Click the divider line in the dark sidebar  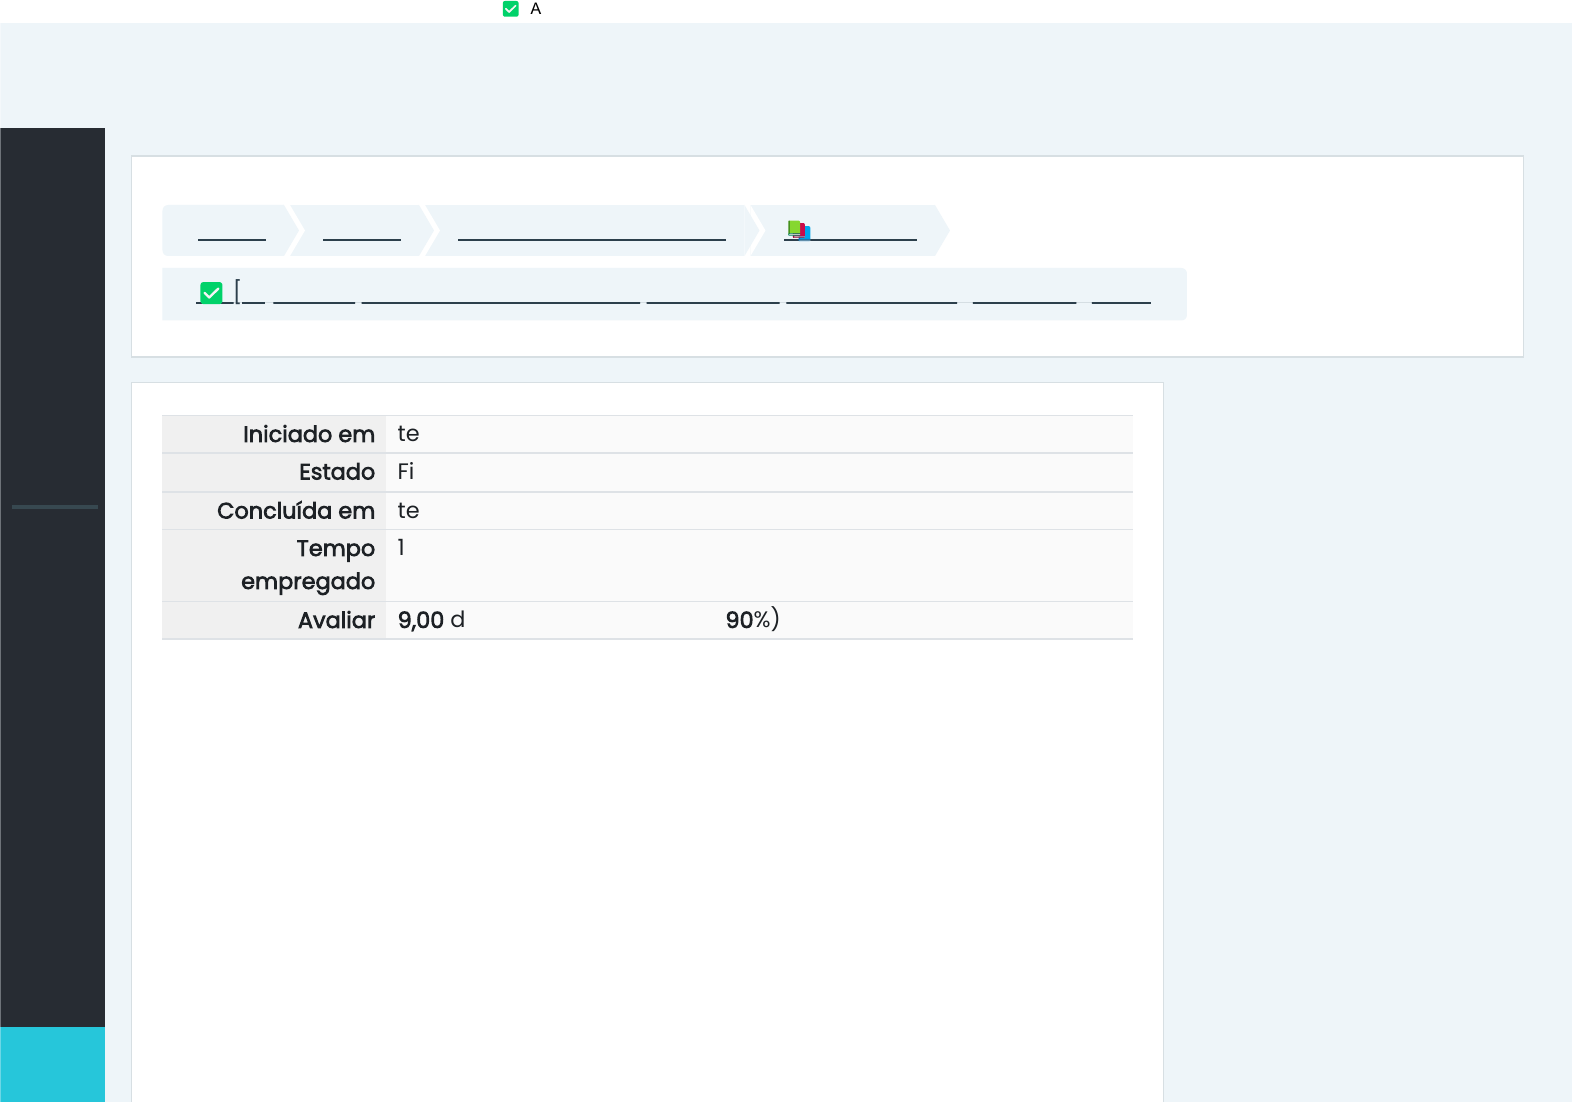coord(55,507)
